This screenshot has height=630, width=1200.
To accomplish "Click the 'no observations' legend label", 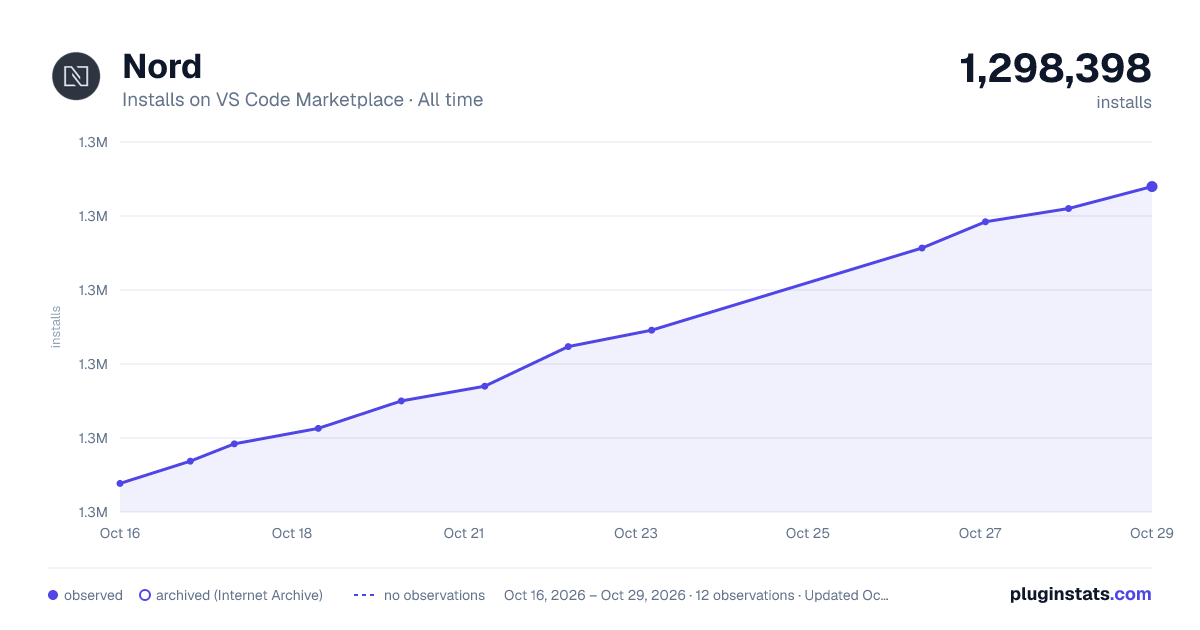I will coord(434,595).
